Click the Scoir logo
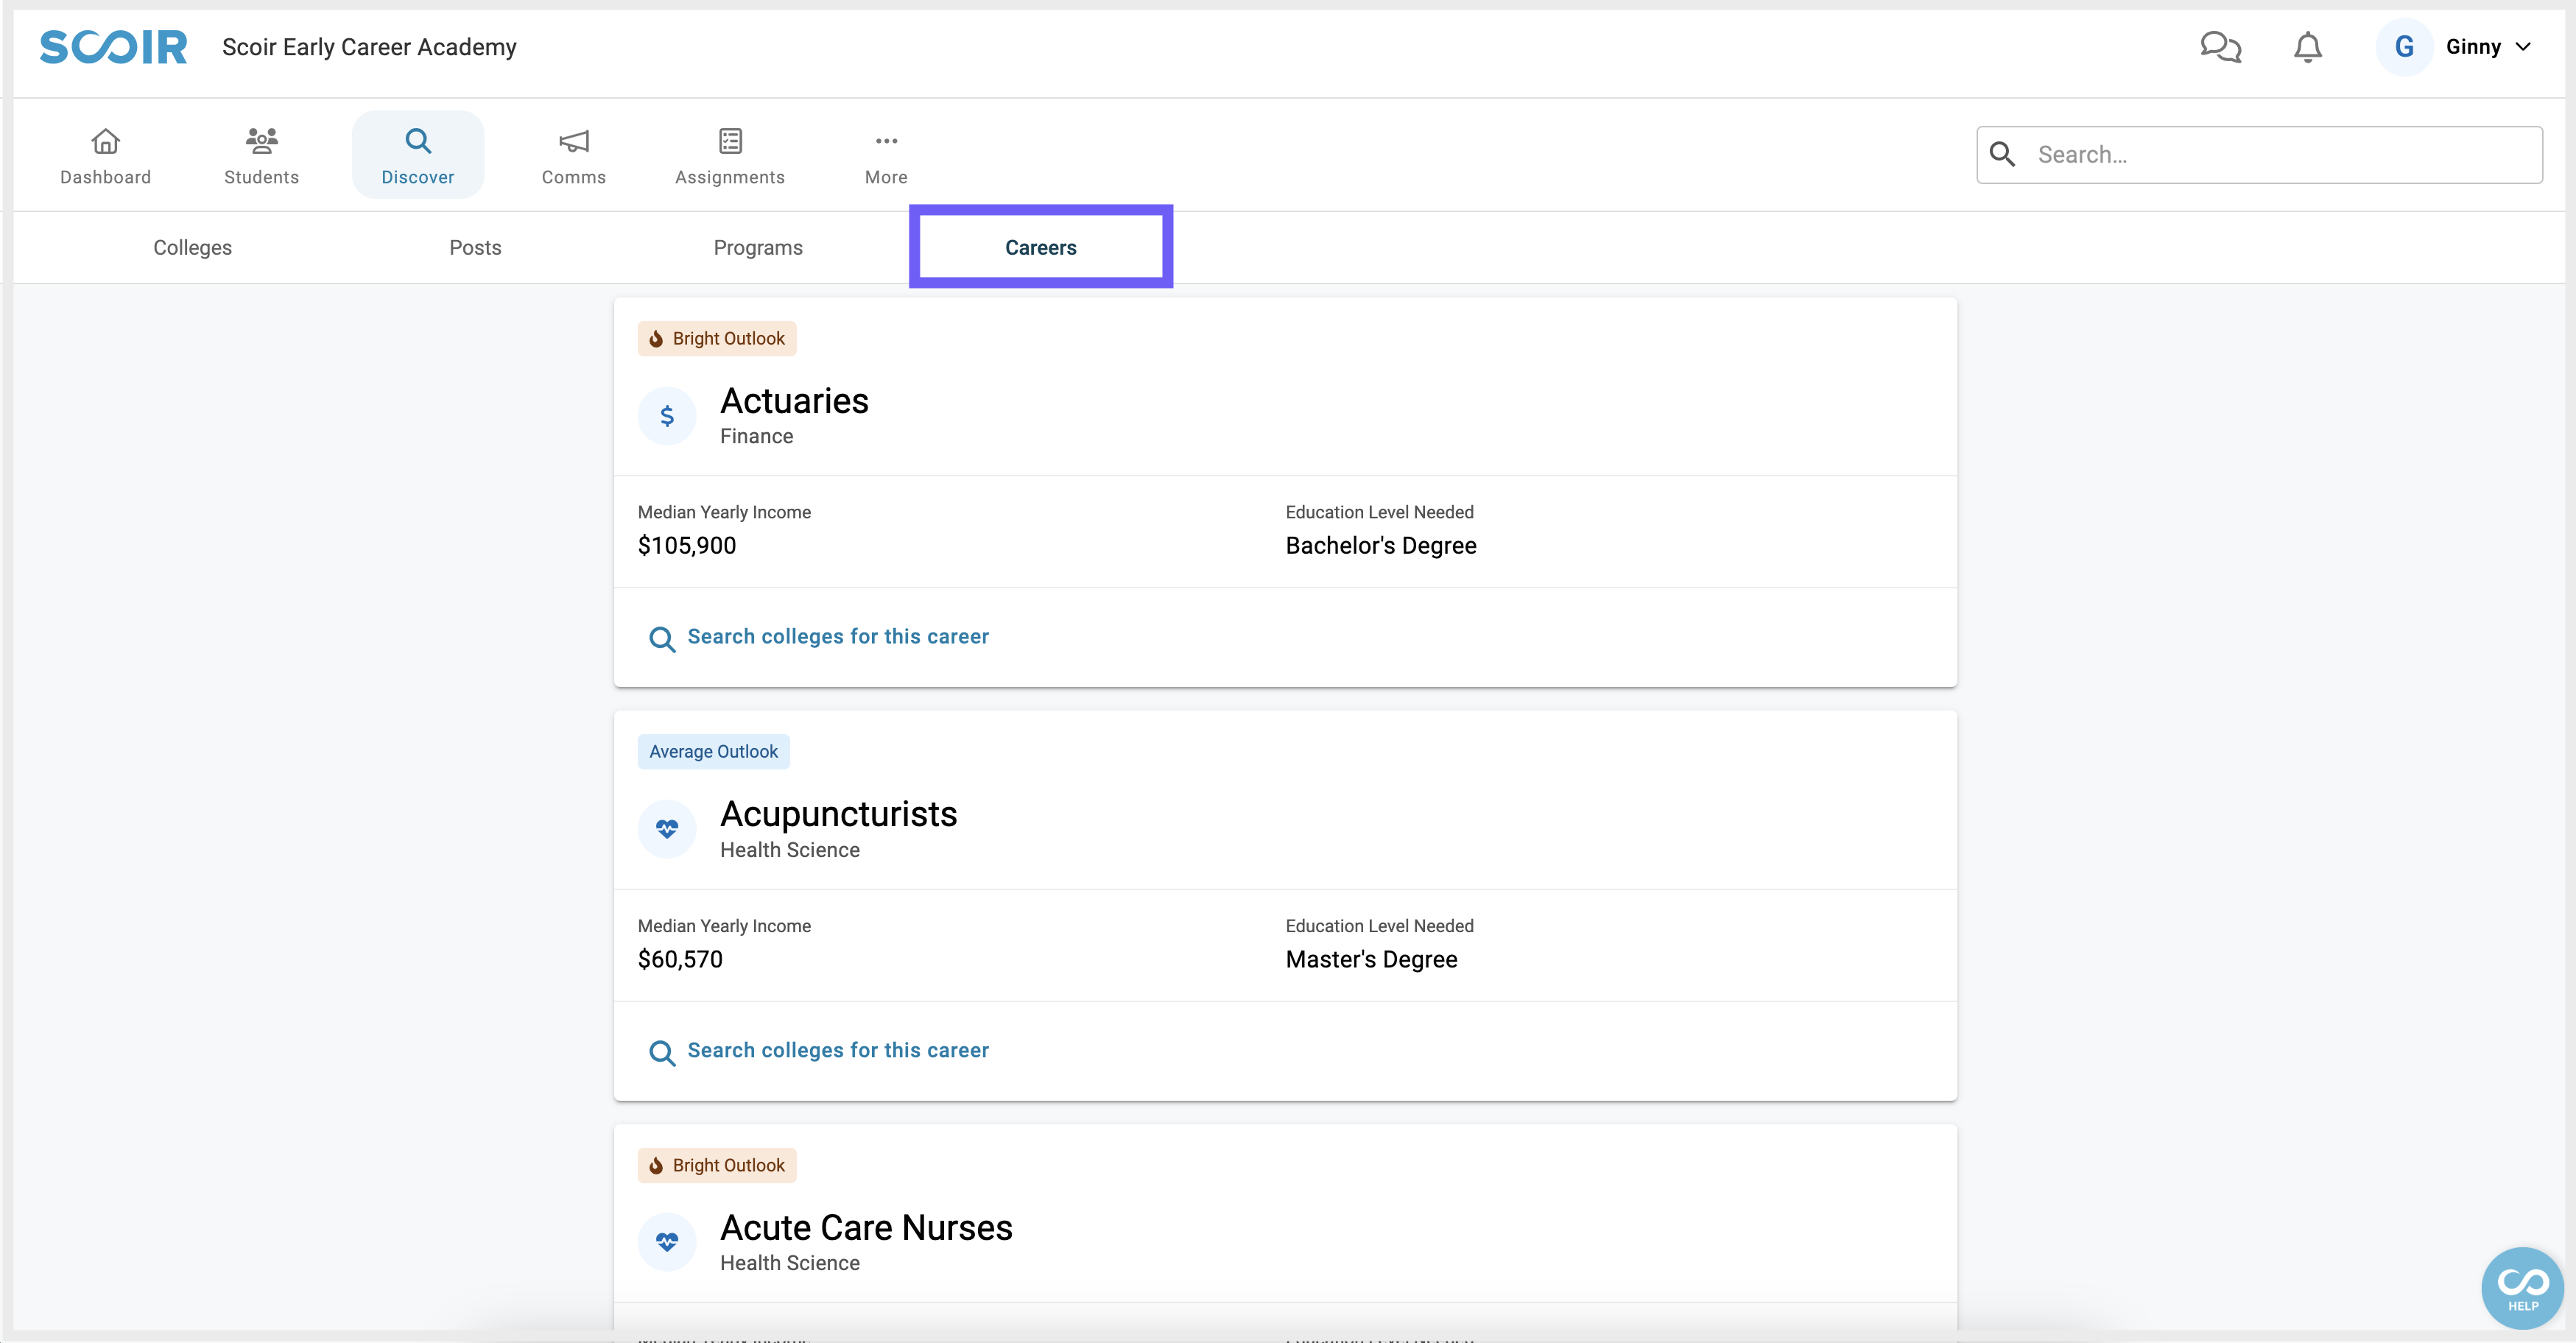Screen dimensions: 2576x1343 113,47
